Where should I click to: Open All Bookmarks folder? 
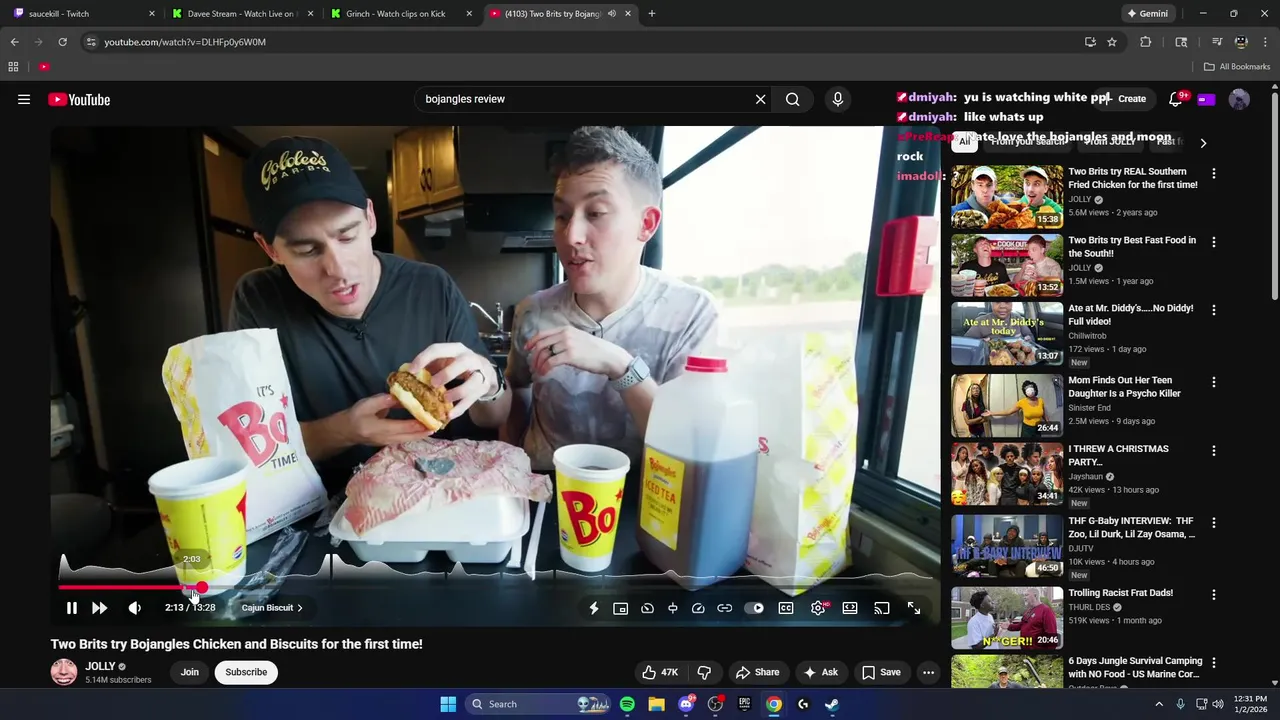(x=1237, y=67)
